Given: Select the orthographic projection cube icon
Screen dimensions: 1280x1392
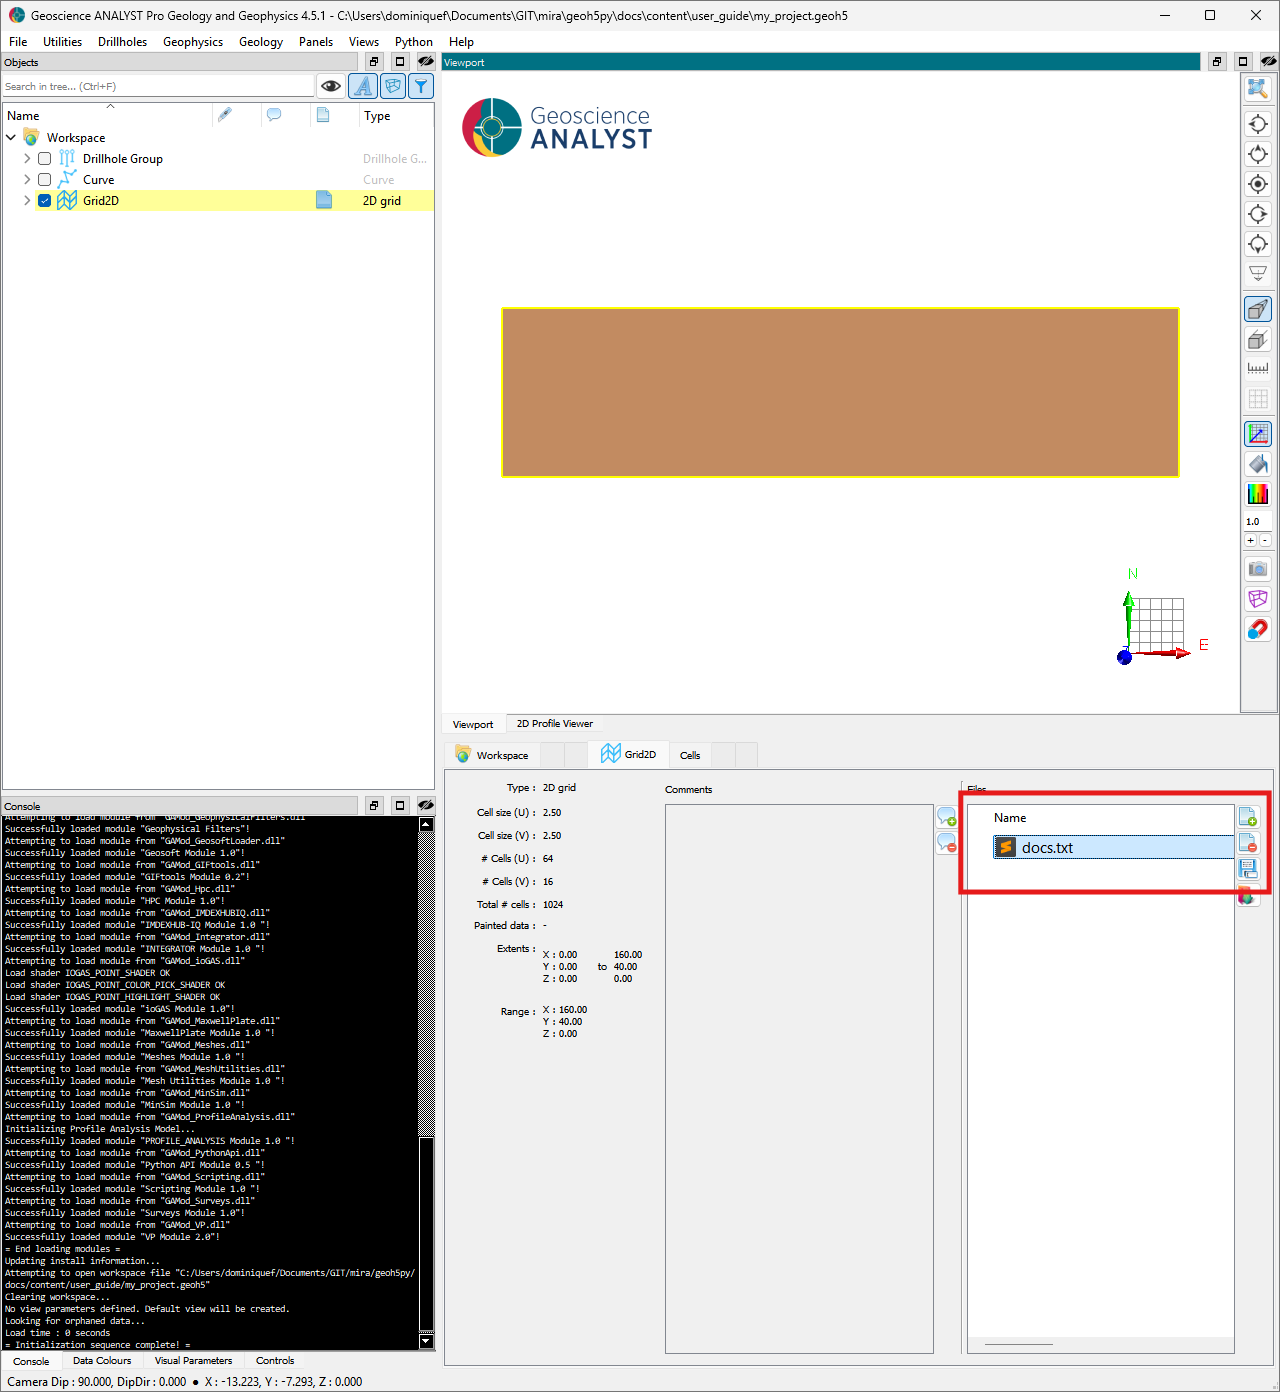Looking at the screenshot, I should tap(1258, 339).
